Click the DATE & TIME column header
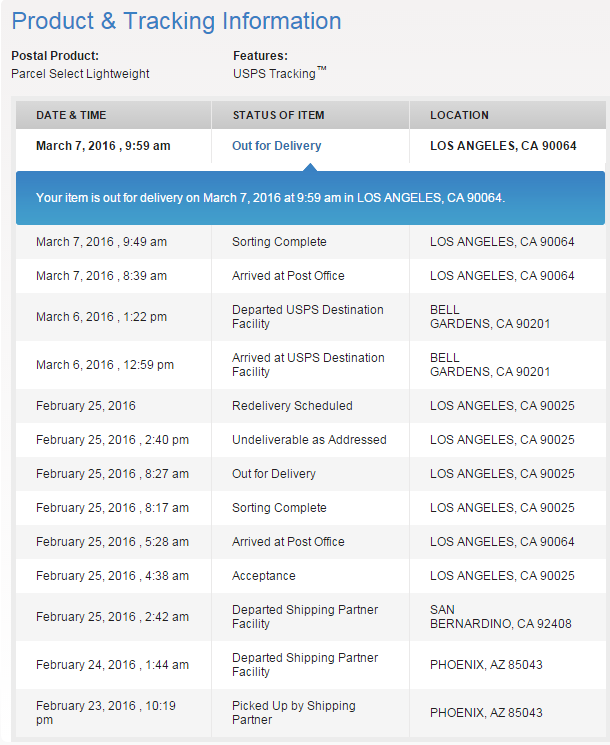The width and height of the screenshot is (610, 745). (x=71, y=116)
